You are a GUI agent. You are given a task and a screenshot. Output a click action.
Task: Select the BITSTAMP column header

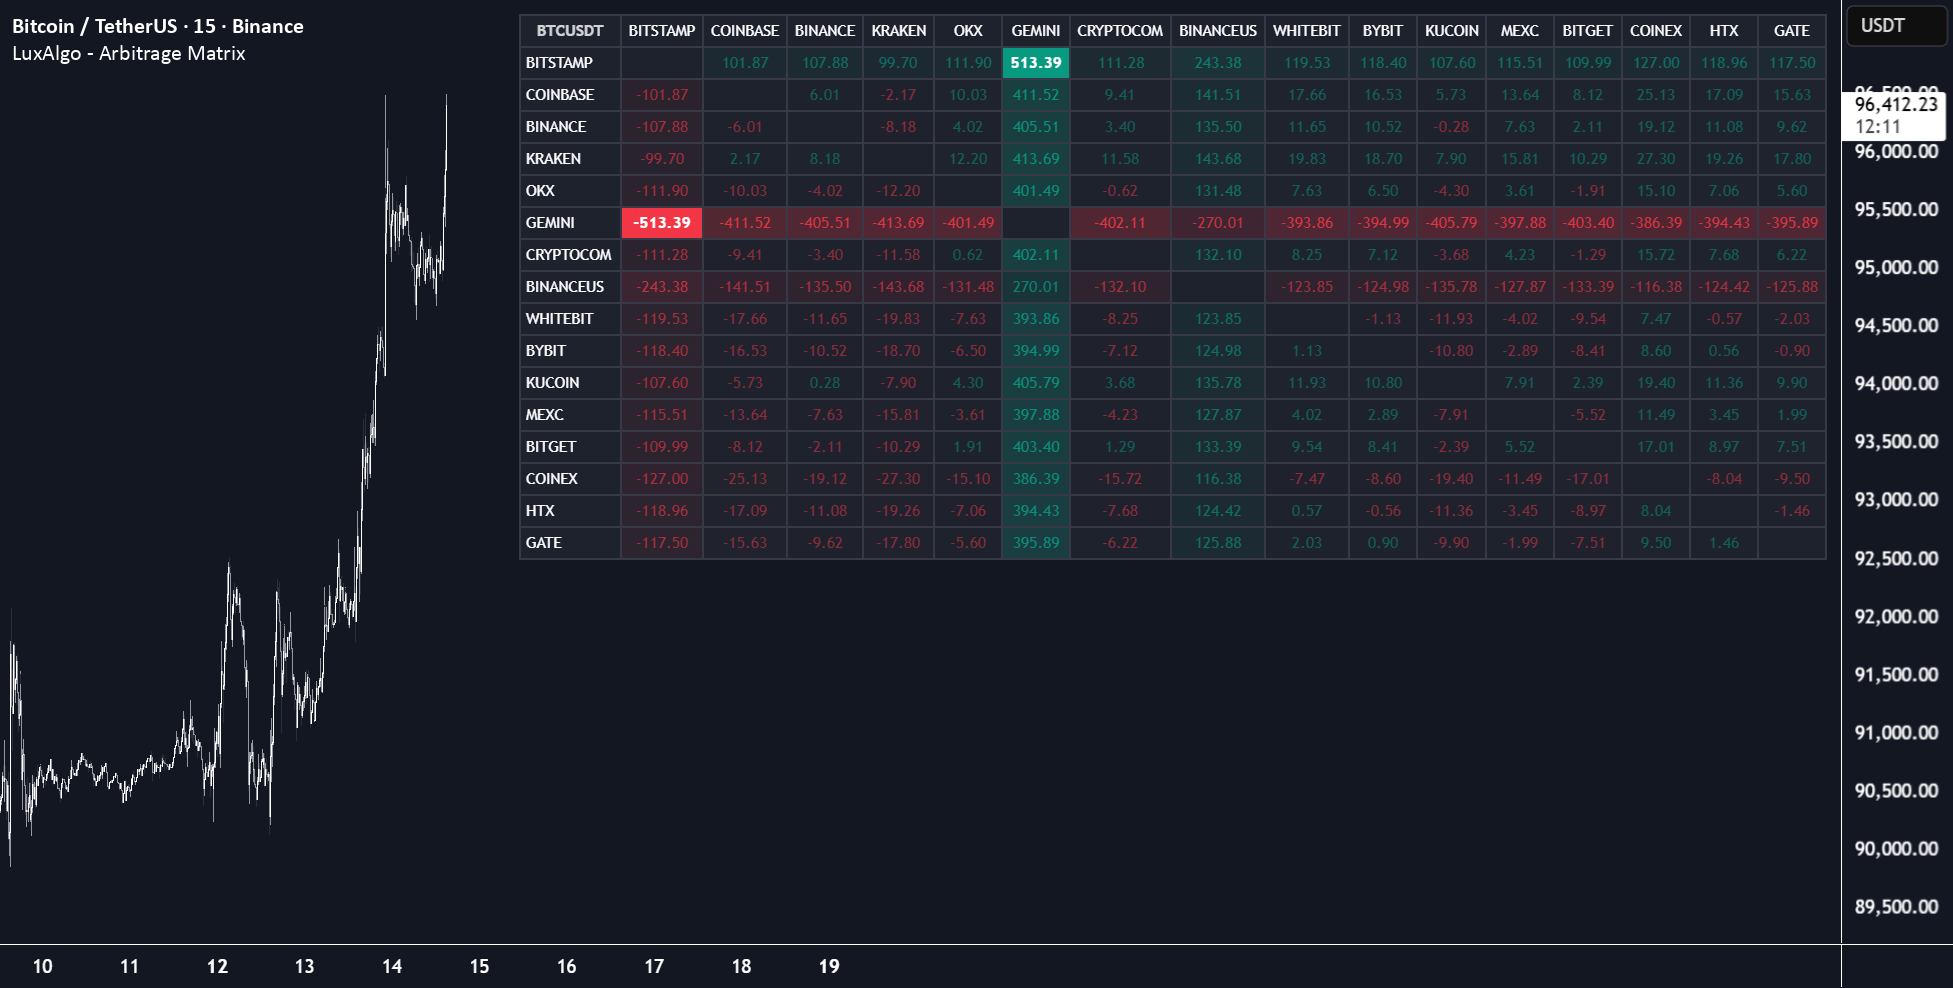click(x=661, y=30)
